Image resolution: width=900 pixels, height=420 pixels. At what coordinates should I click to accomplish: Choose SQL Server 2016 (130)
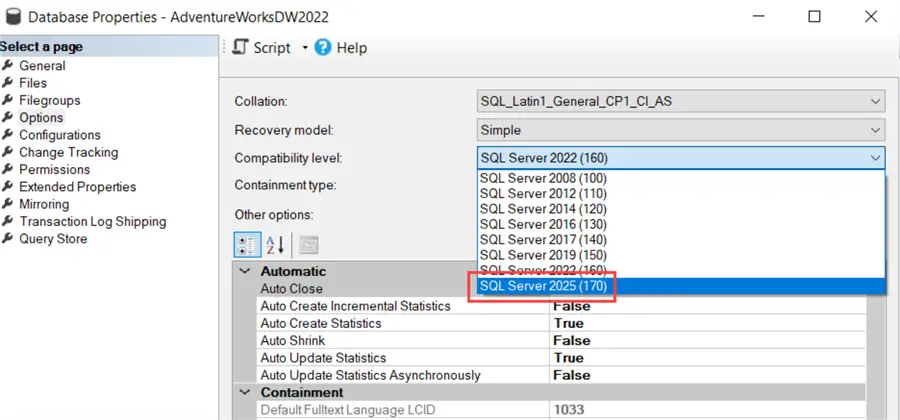pos(680,224)
